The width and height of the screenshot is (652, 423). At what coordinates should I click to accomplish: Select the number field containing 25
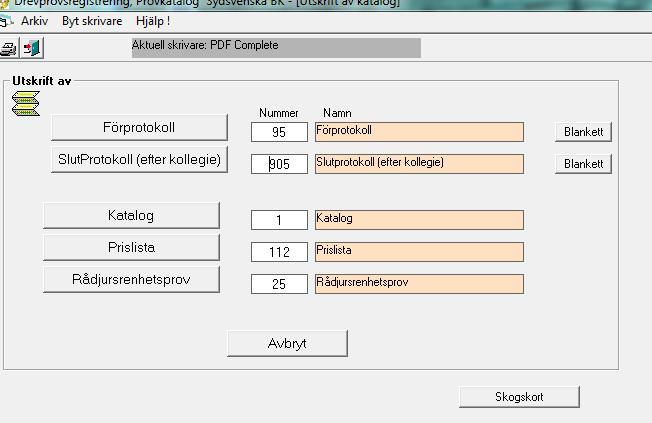(x=279, y=284)
